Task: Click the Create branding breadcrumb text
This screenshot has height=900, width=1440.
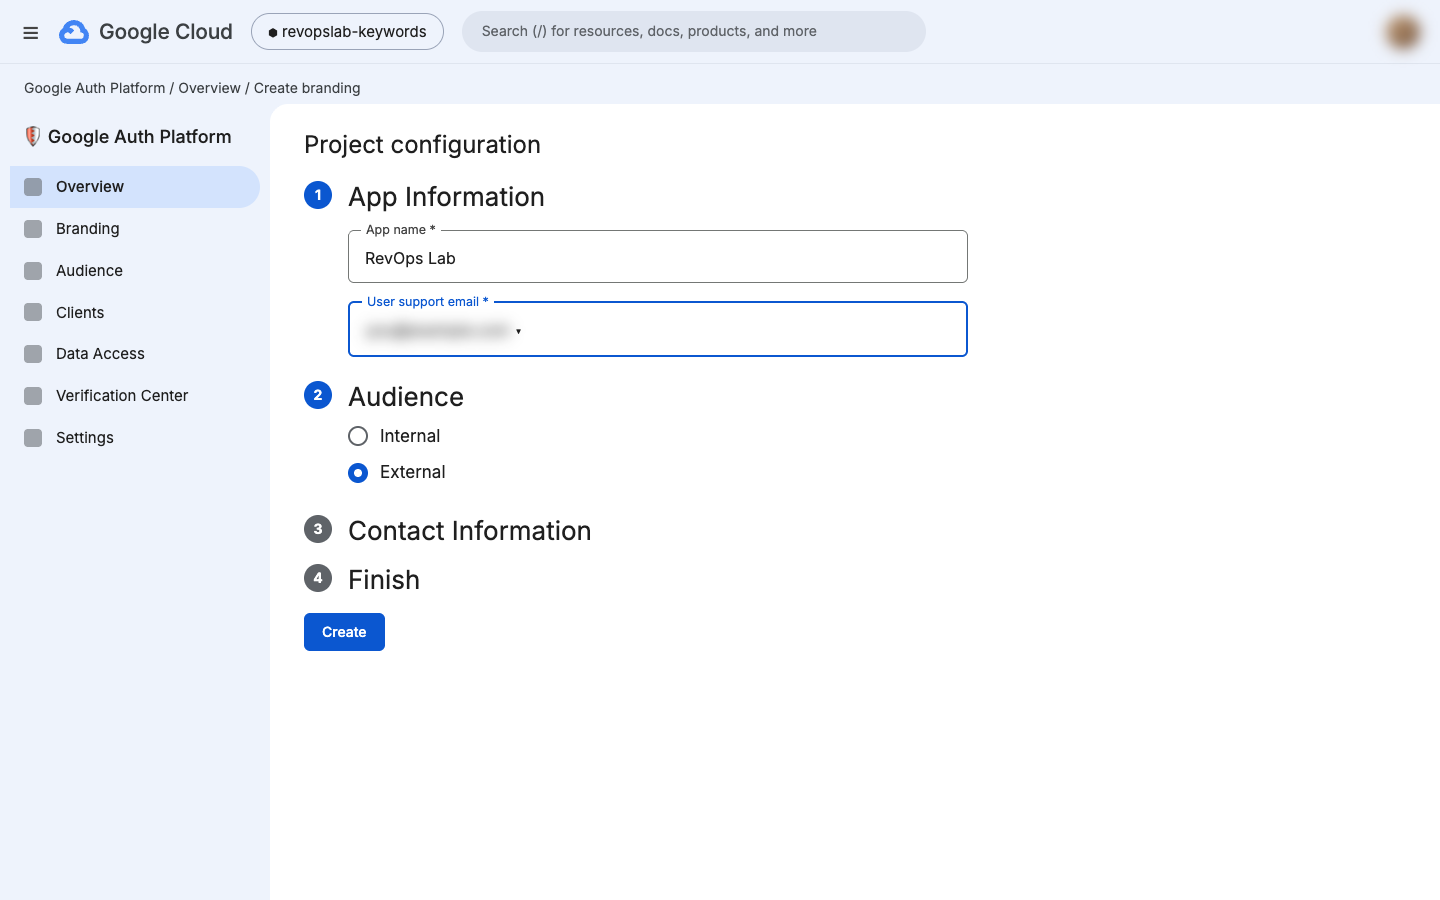Action: pos(307,88)
